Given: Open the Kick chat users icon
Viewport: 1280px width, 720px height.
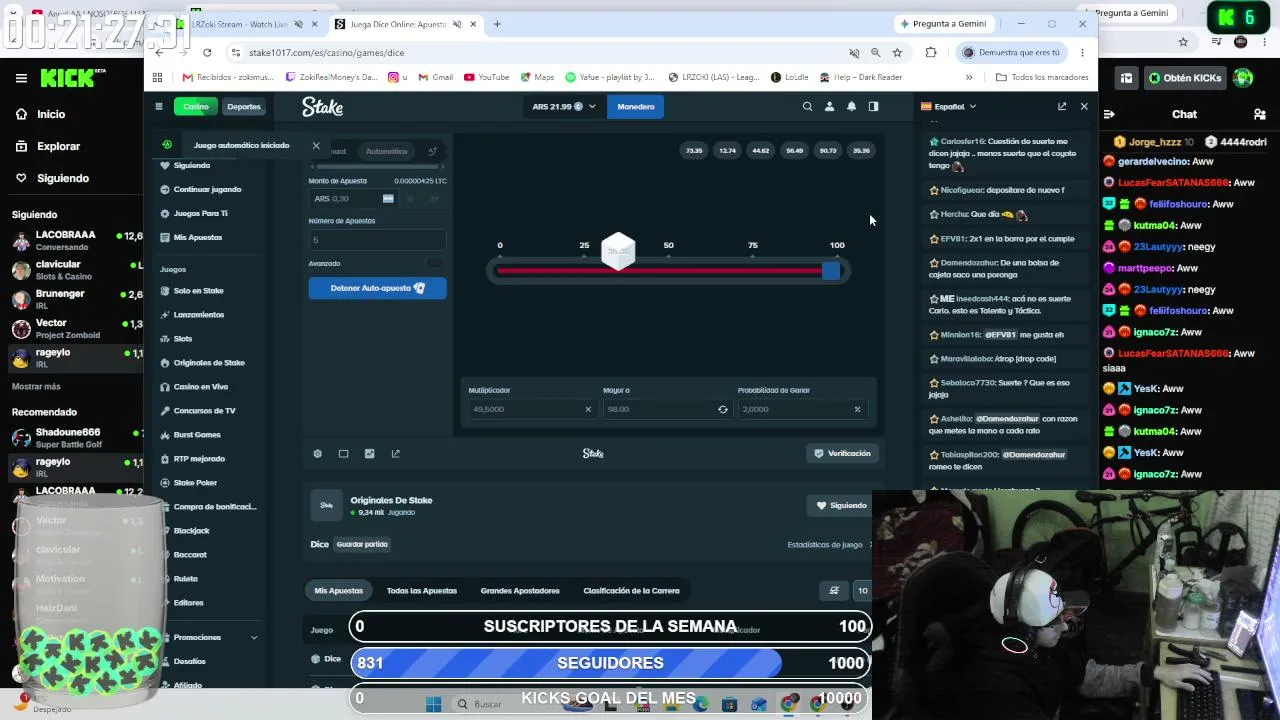Looking at the screenshot, I should click(x=1260, y=114).
